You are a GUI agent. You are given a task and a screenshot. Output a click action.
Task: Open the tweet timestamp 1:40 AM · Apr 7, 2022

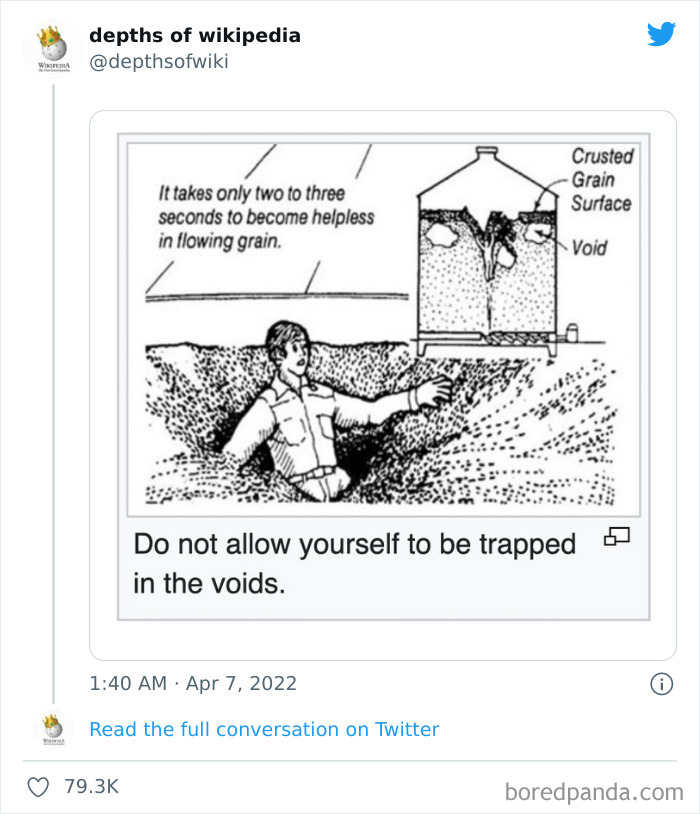coord(193,684)
